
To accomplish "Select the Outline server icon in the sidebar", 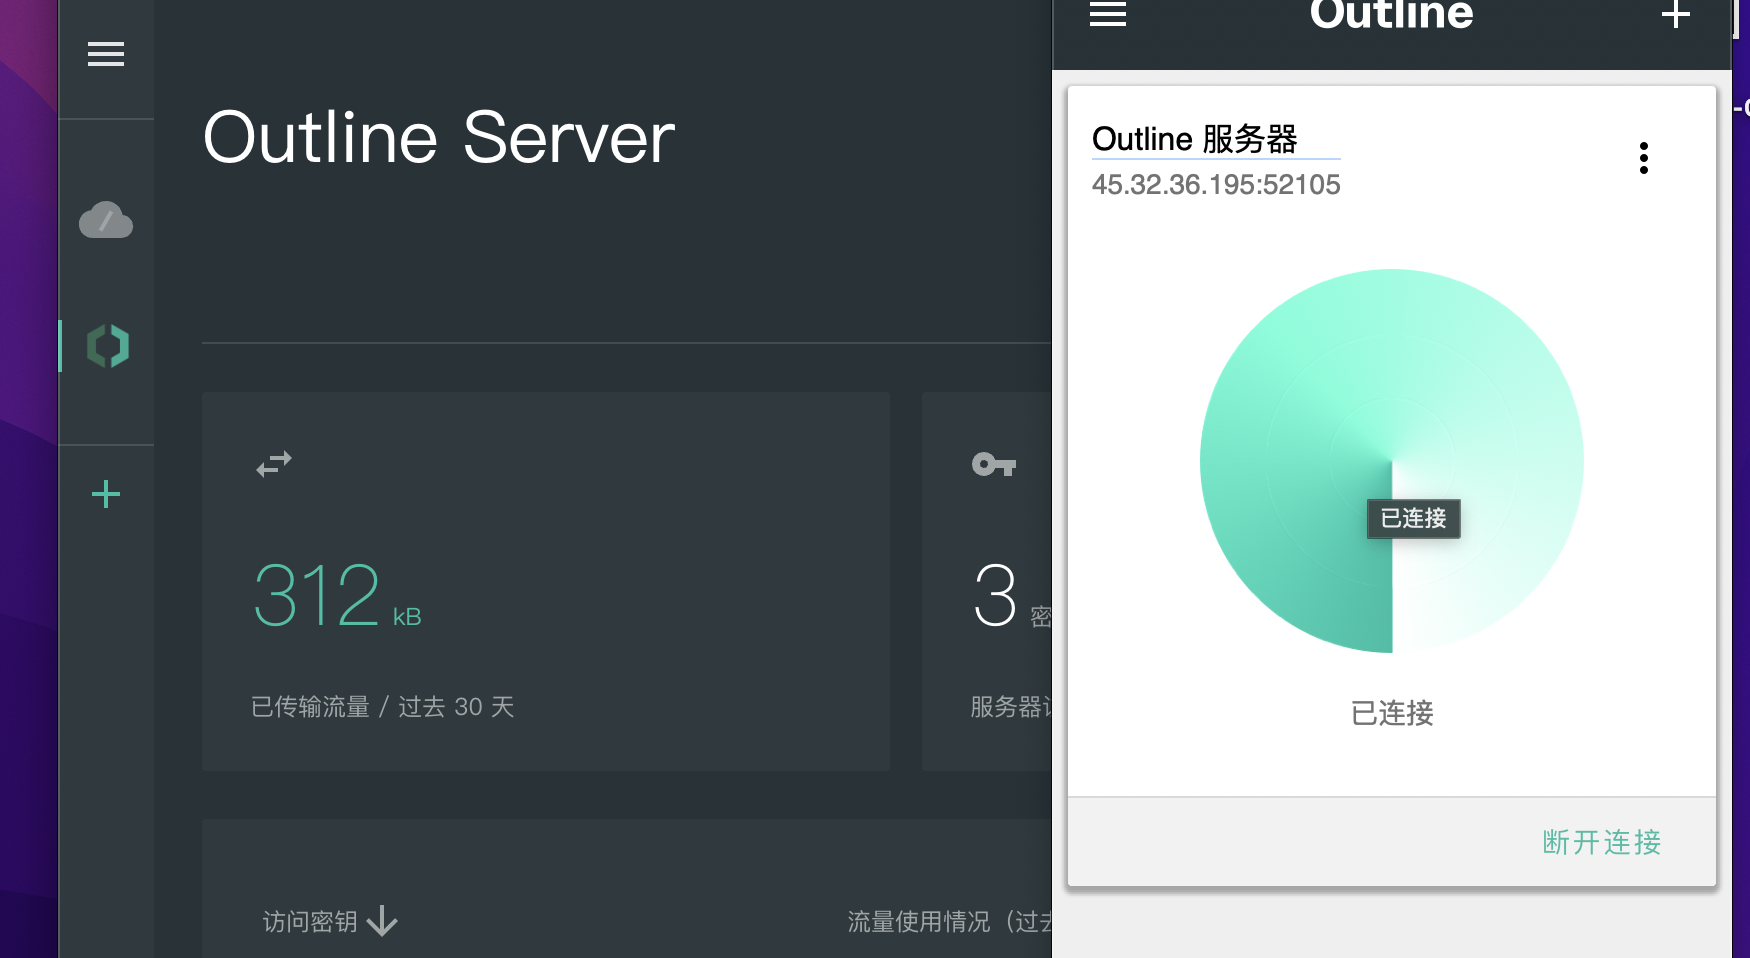I will pos(106,347).
